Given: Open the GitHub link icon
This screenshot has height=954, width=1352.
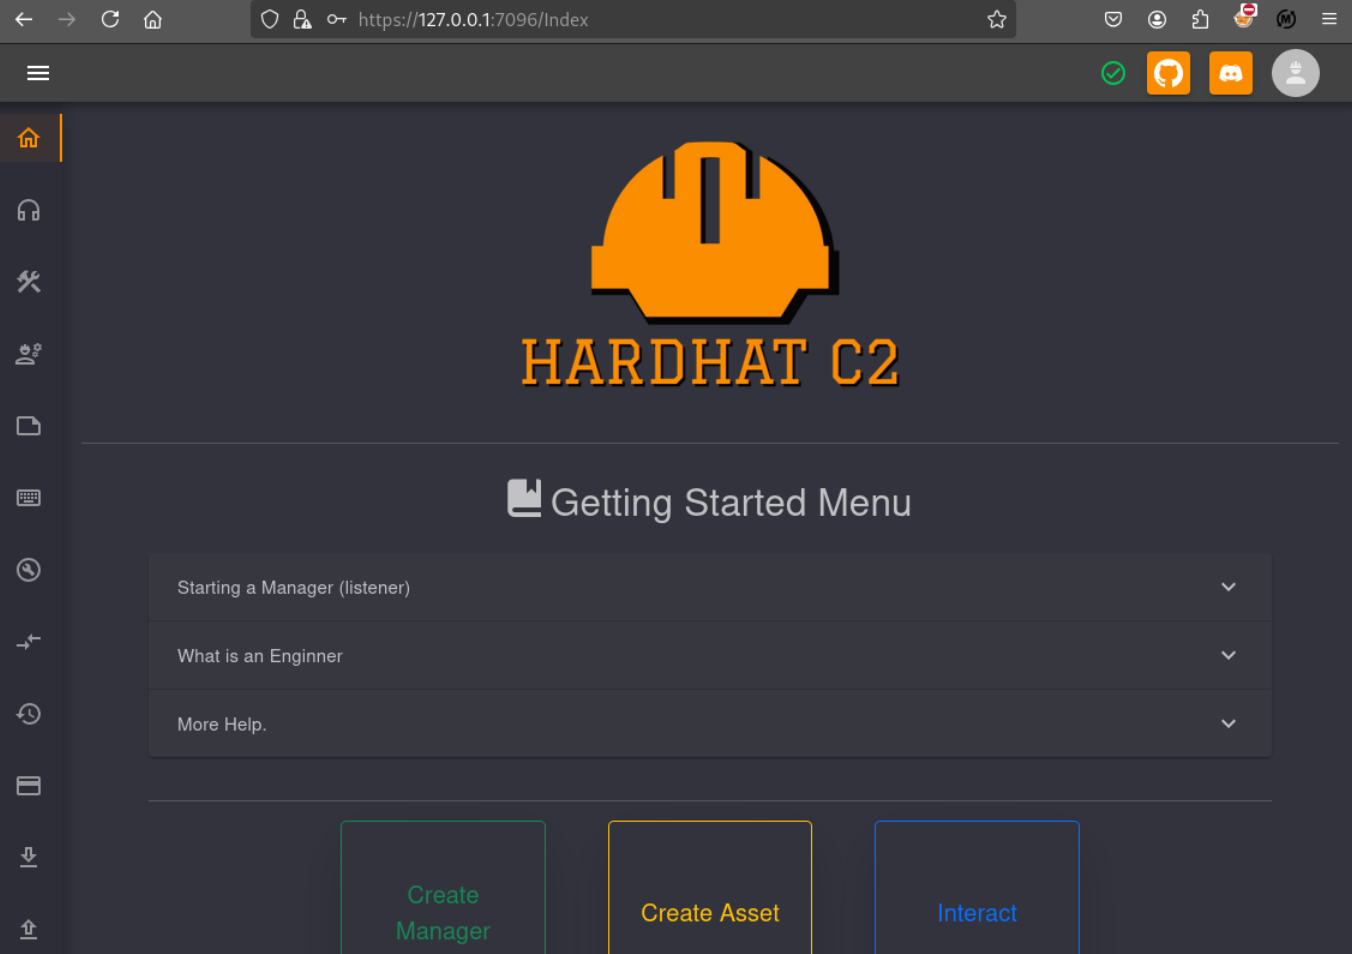Looking at the screenshot, I should [1168, 73].
